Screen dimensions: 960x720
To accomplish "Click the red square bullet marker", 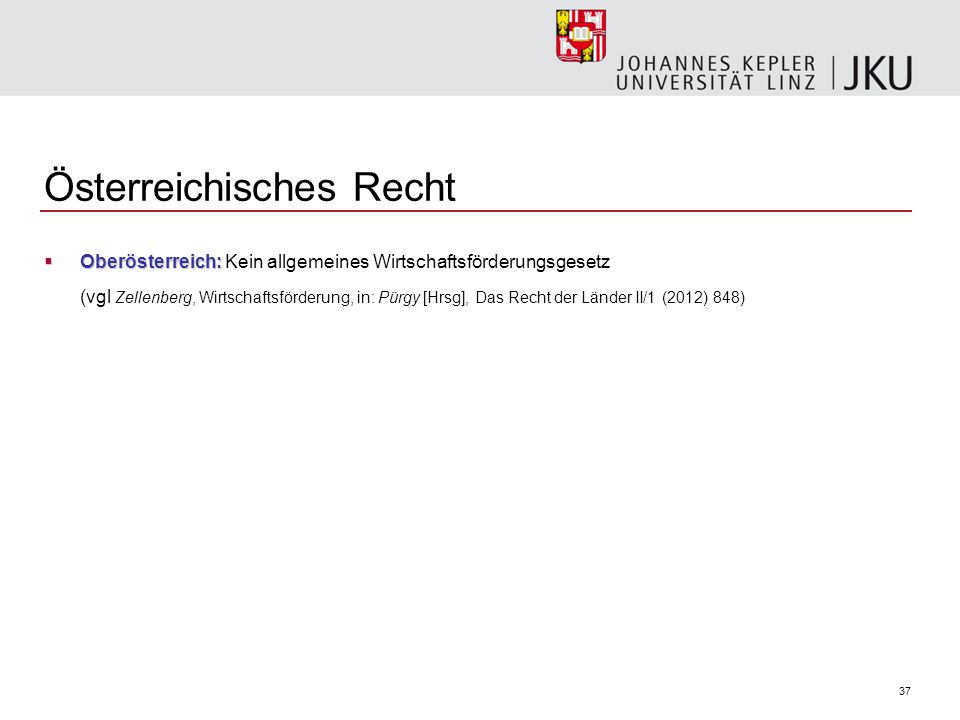I will pyautogui.click(x=48, y=261).
